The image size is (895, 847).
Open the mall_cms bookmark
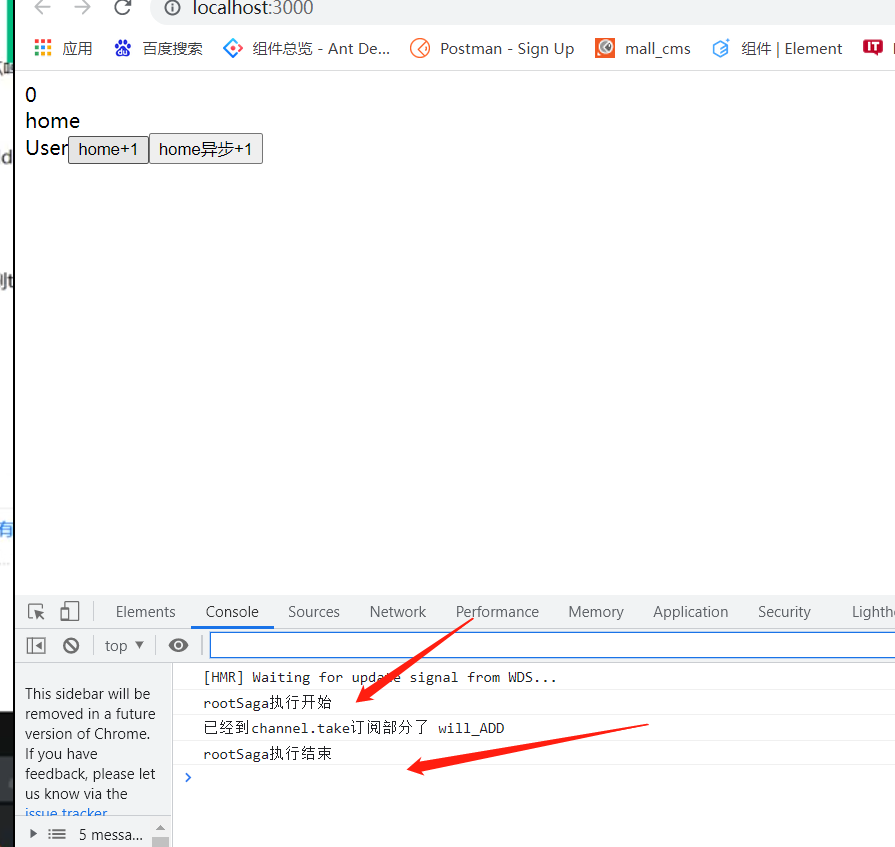[643, 49]
